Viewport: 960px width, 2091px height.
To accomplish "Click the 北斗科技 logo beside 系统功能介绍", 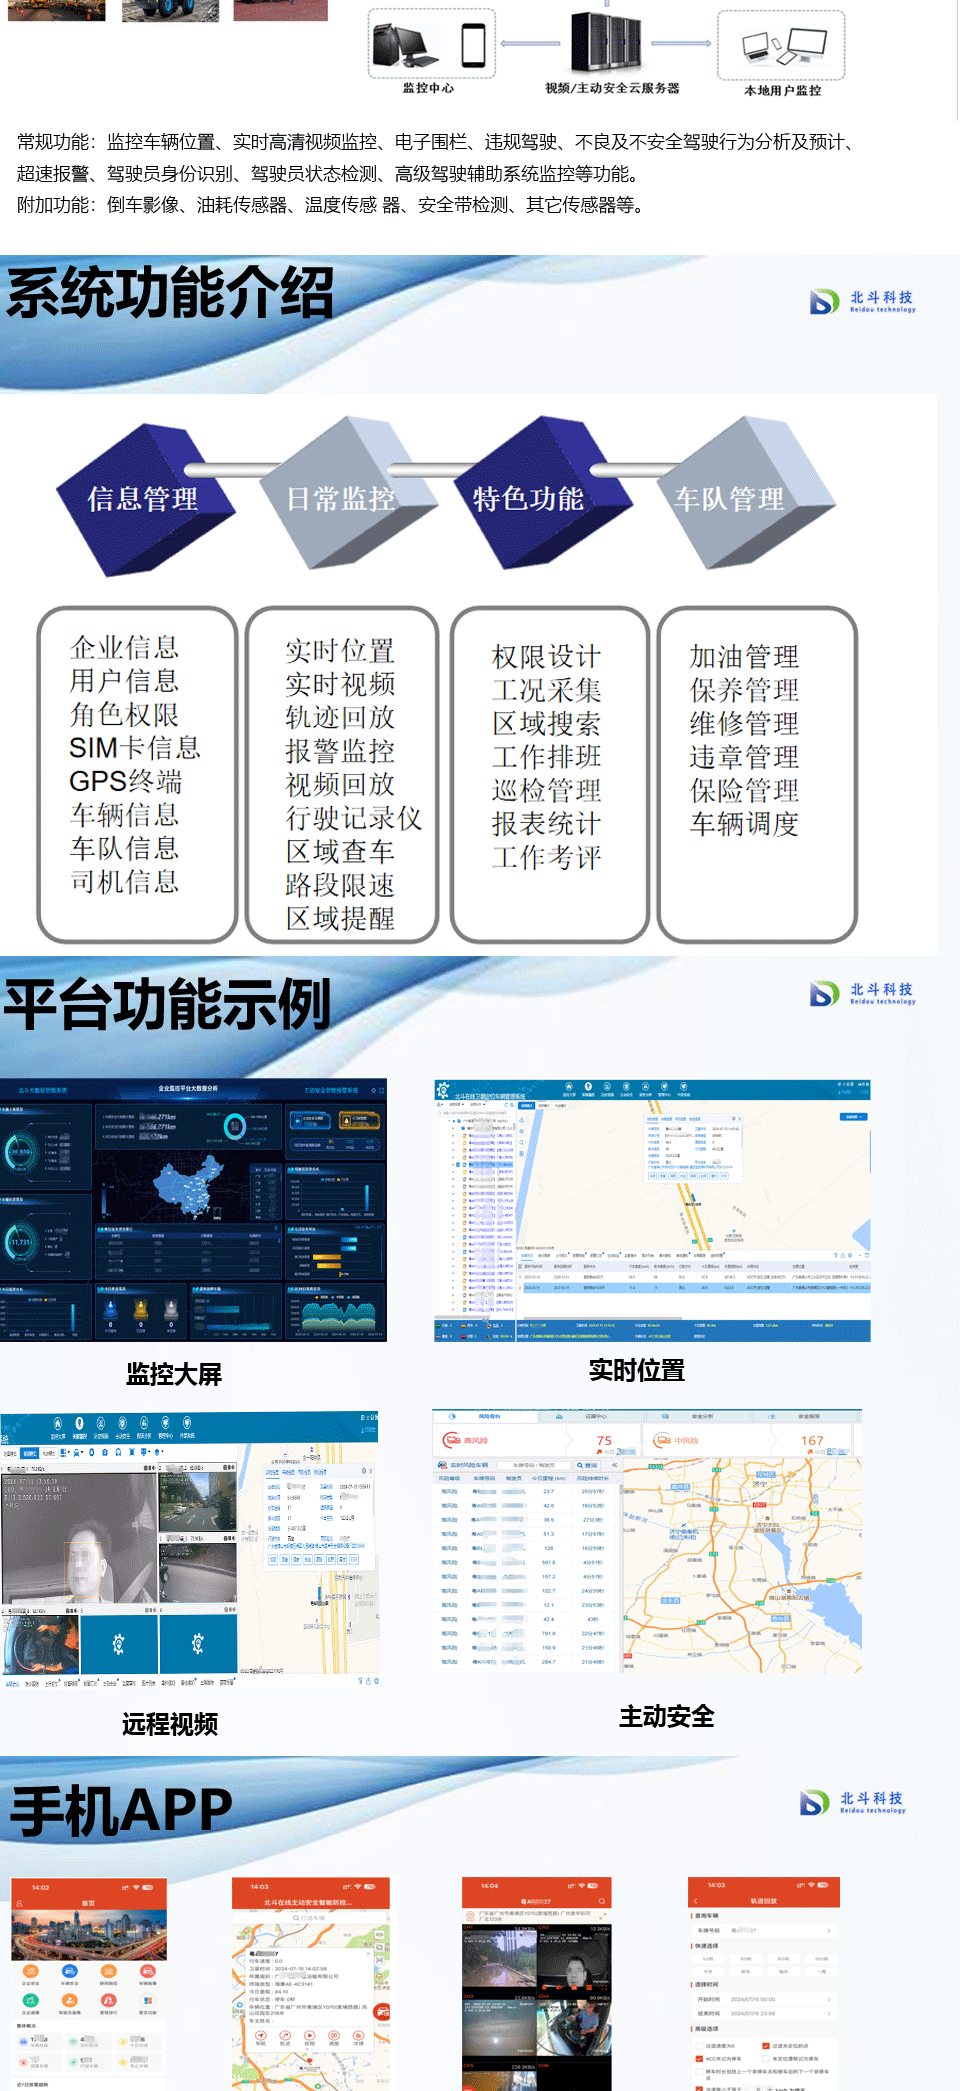I will click(862, 301).
